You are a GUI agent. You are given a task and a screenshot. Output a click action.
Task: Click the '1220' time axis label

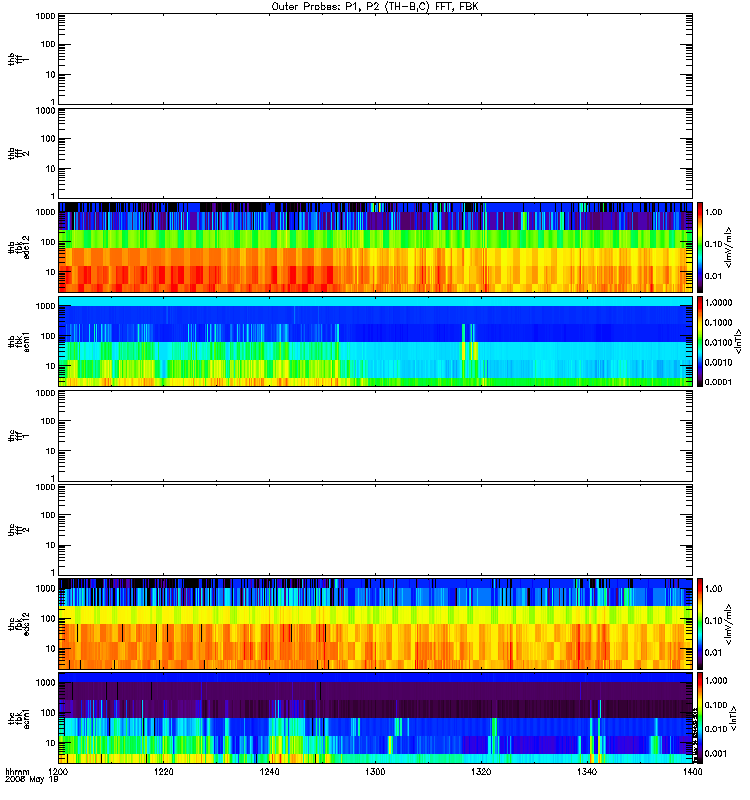tap(164, 772)
